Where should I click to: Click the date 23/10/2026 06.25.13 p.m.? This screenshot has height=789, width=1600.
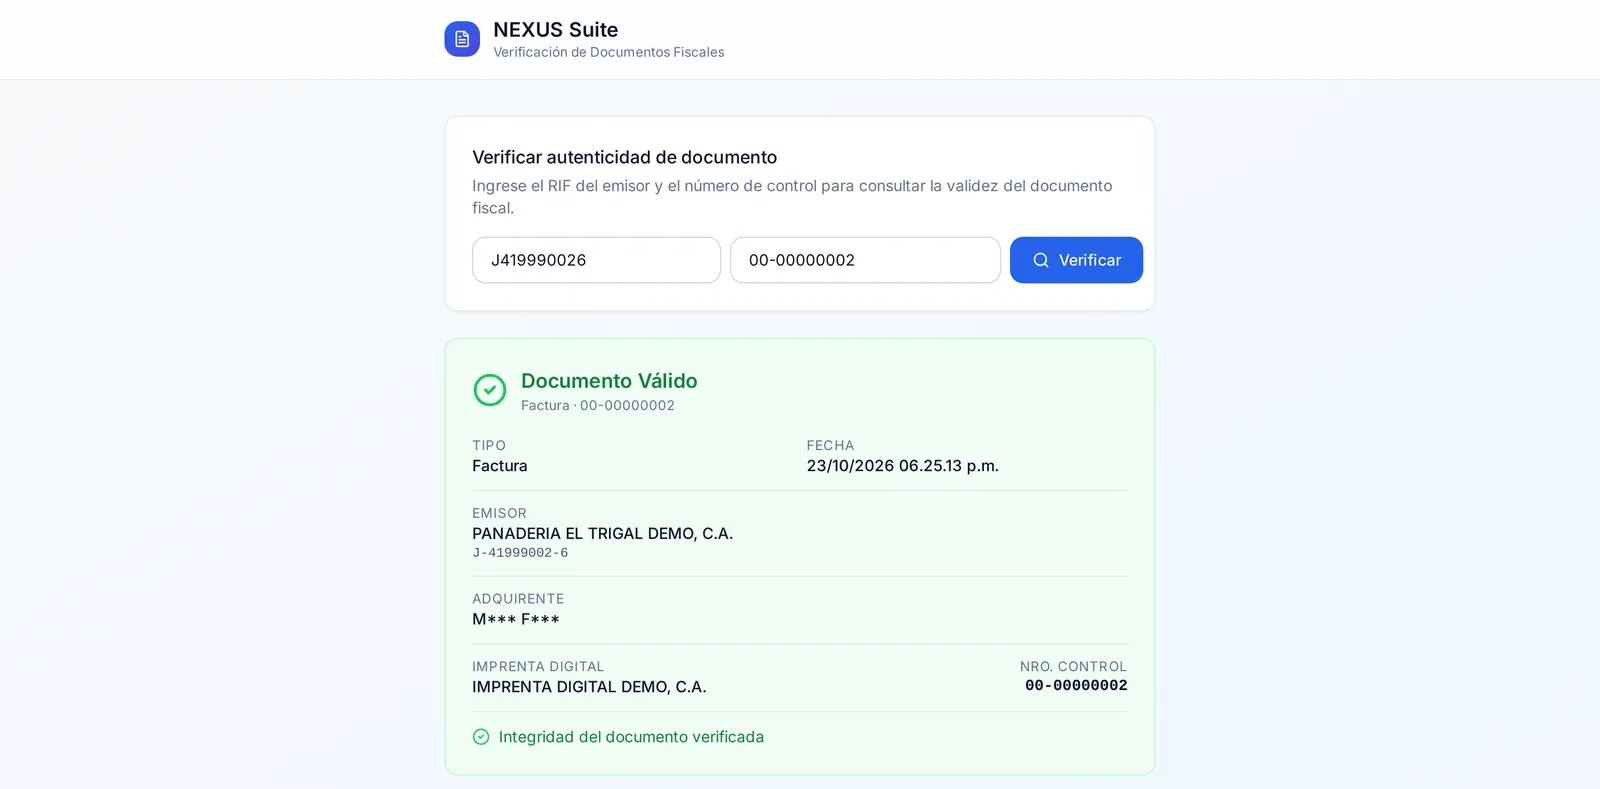pyautogui.click(x=903, y=466)
